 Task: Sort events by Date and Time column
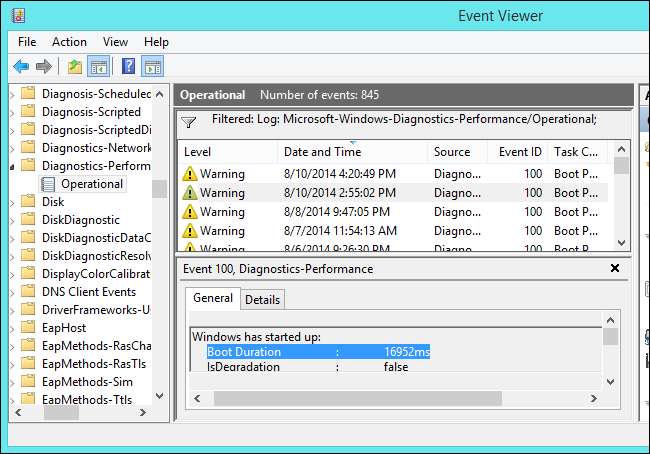(x=322, y=152)
